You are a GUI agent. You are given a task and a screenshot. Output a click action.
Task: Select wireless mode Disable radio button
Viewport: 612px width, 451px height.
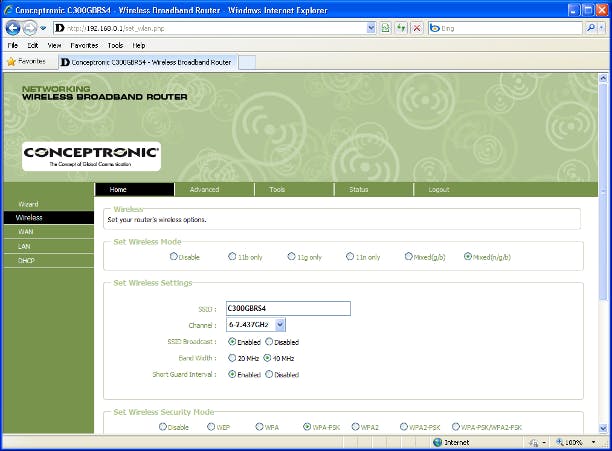click(174, 256)
